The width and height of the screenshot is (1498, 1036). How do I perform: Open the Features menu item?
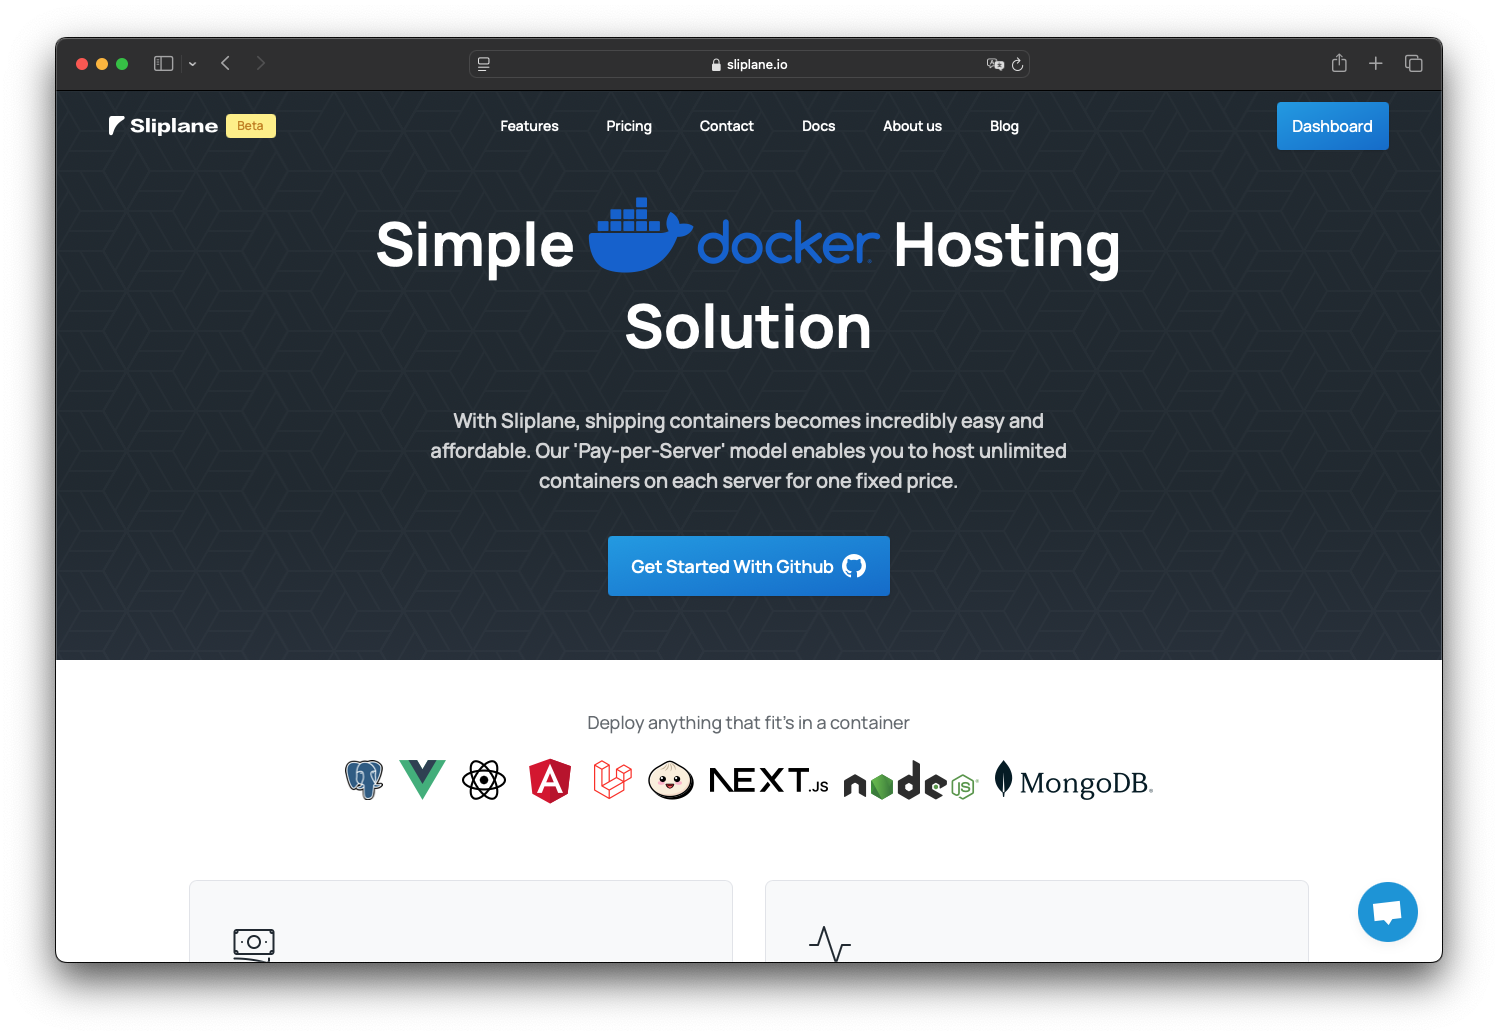point(529,126)
